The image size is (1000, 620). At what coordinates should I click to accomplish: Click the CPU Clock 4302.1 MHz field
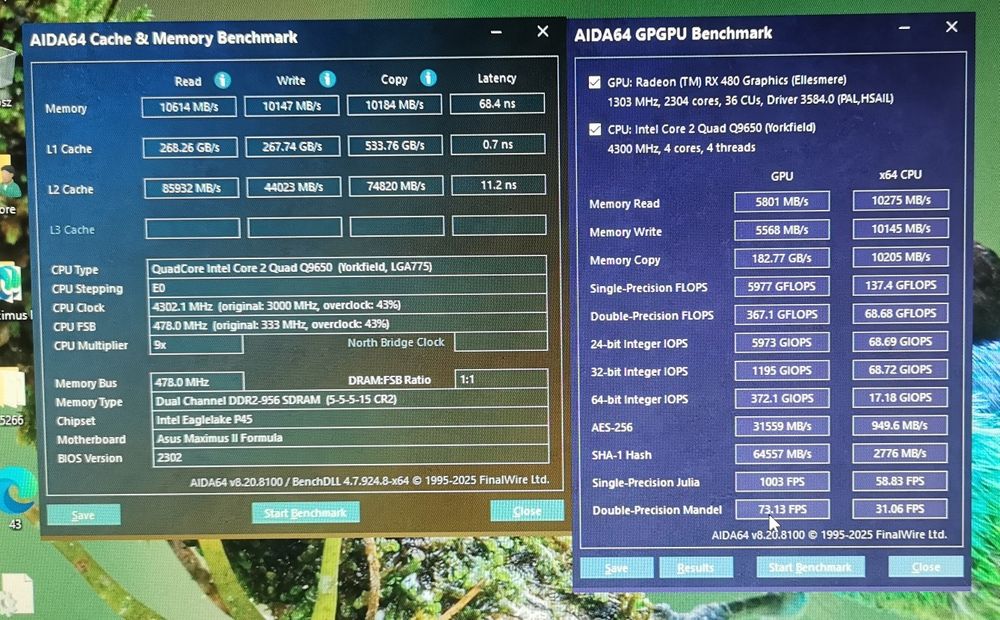point(348,305)
